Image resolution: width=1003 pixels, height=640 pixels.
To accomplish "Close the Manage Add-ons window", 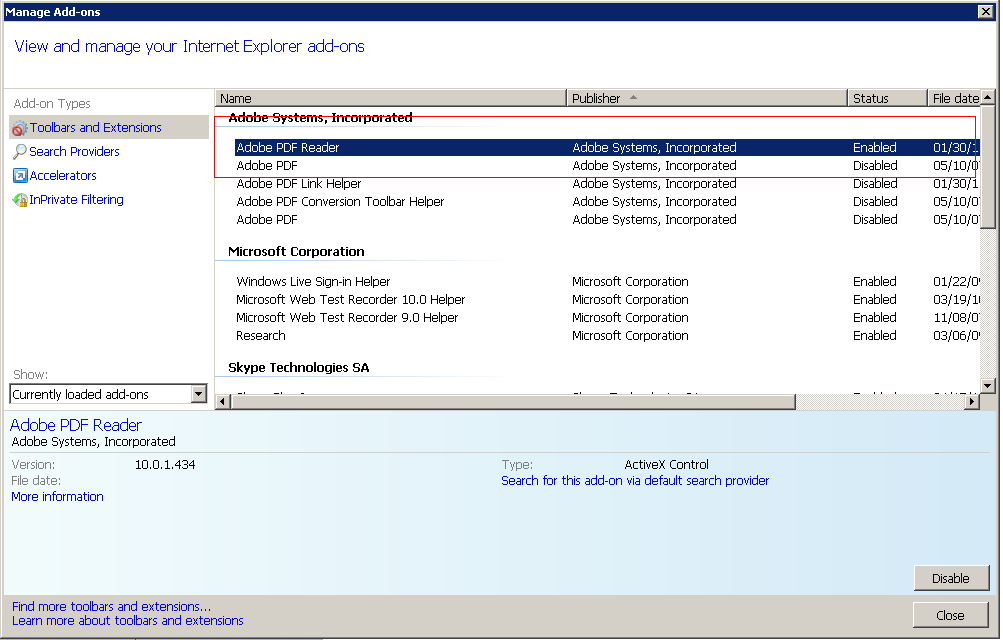I will point(986,12).
